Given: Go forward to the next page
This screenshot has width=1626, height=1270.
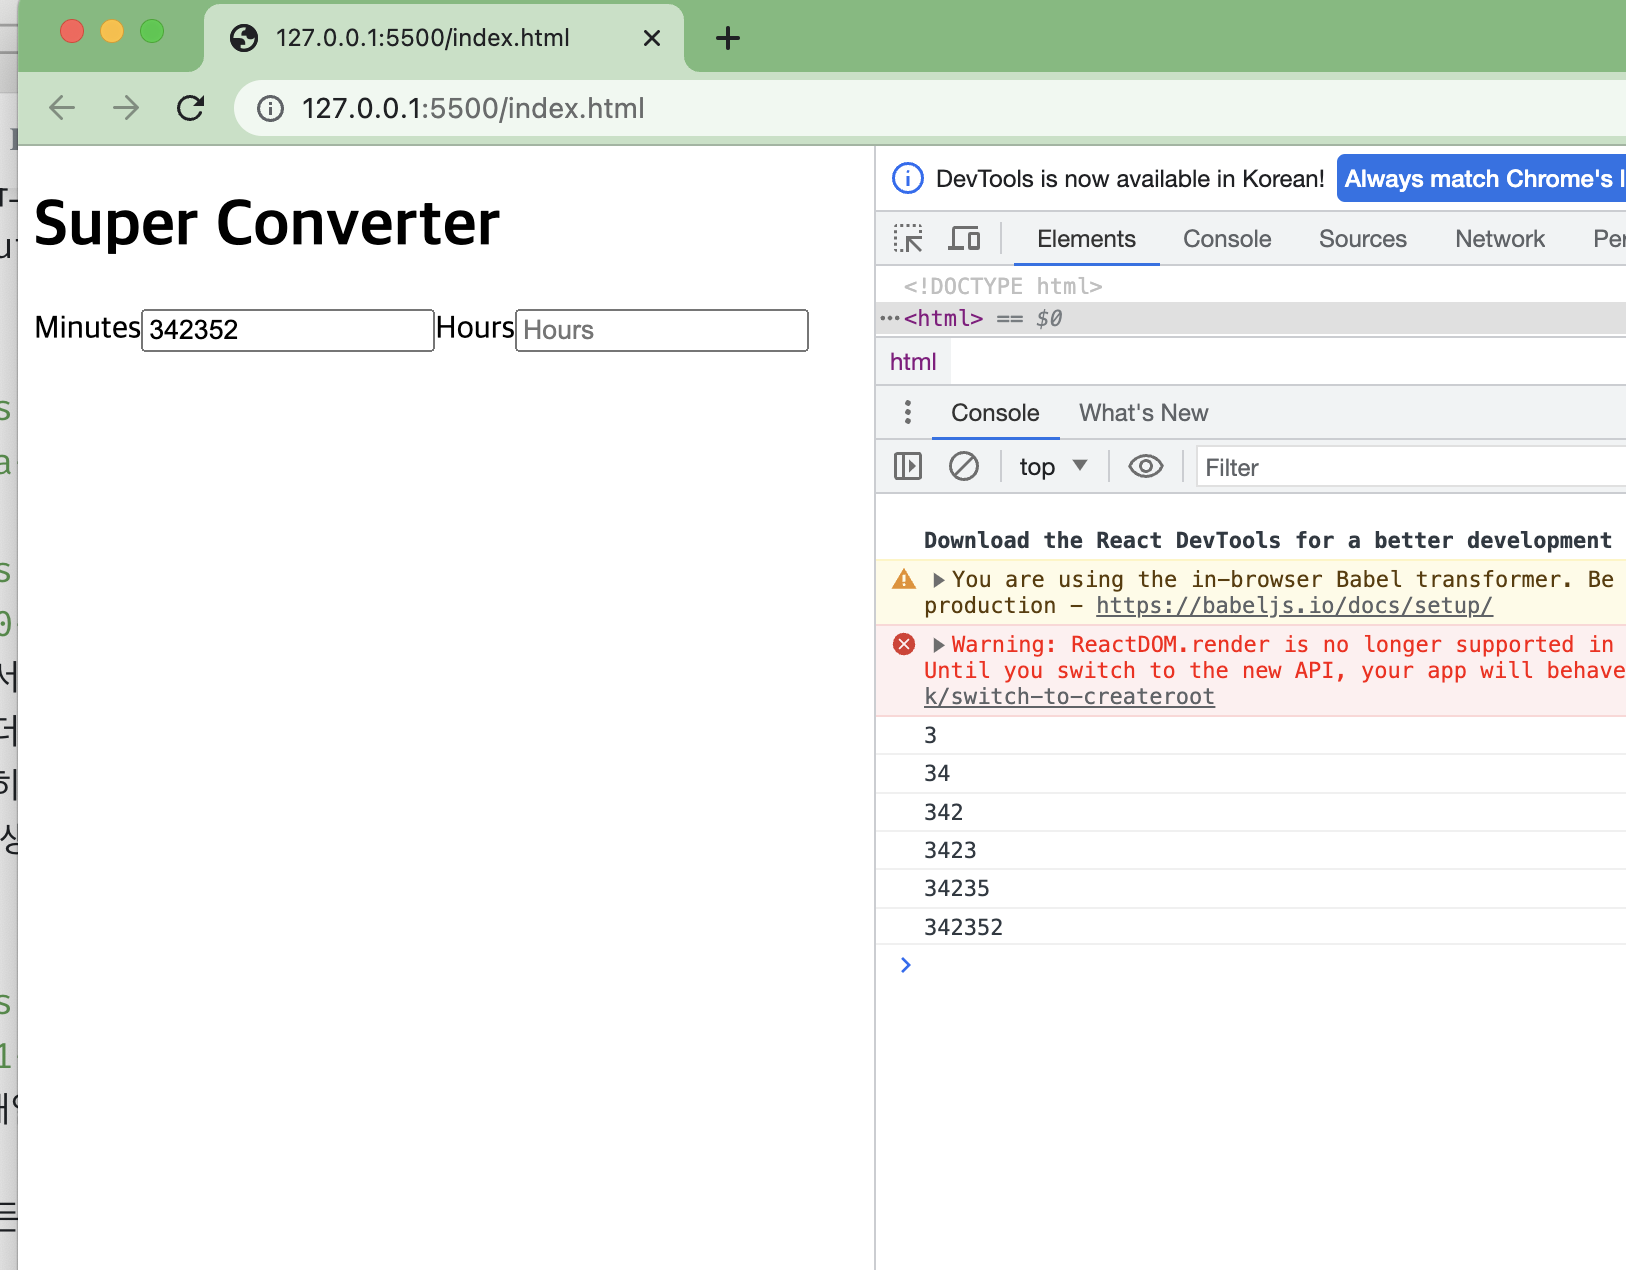Looking at the screenshot, I should pyautogui.click(x=126, y=108).
